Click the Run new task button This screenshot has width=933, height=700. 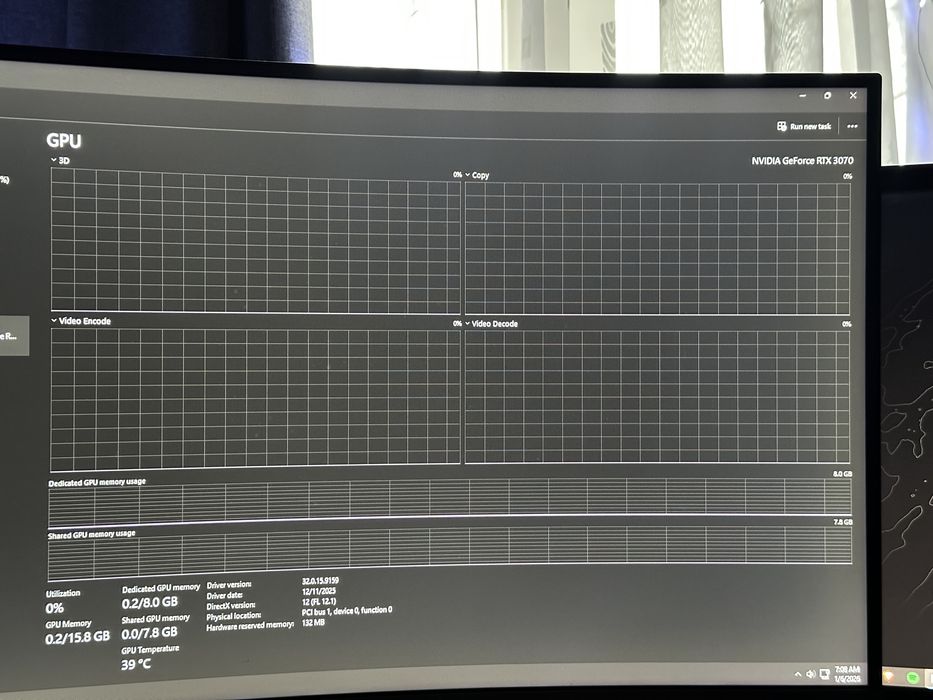pos(804,126)
